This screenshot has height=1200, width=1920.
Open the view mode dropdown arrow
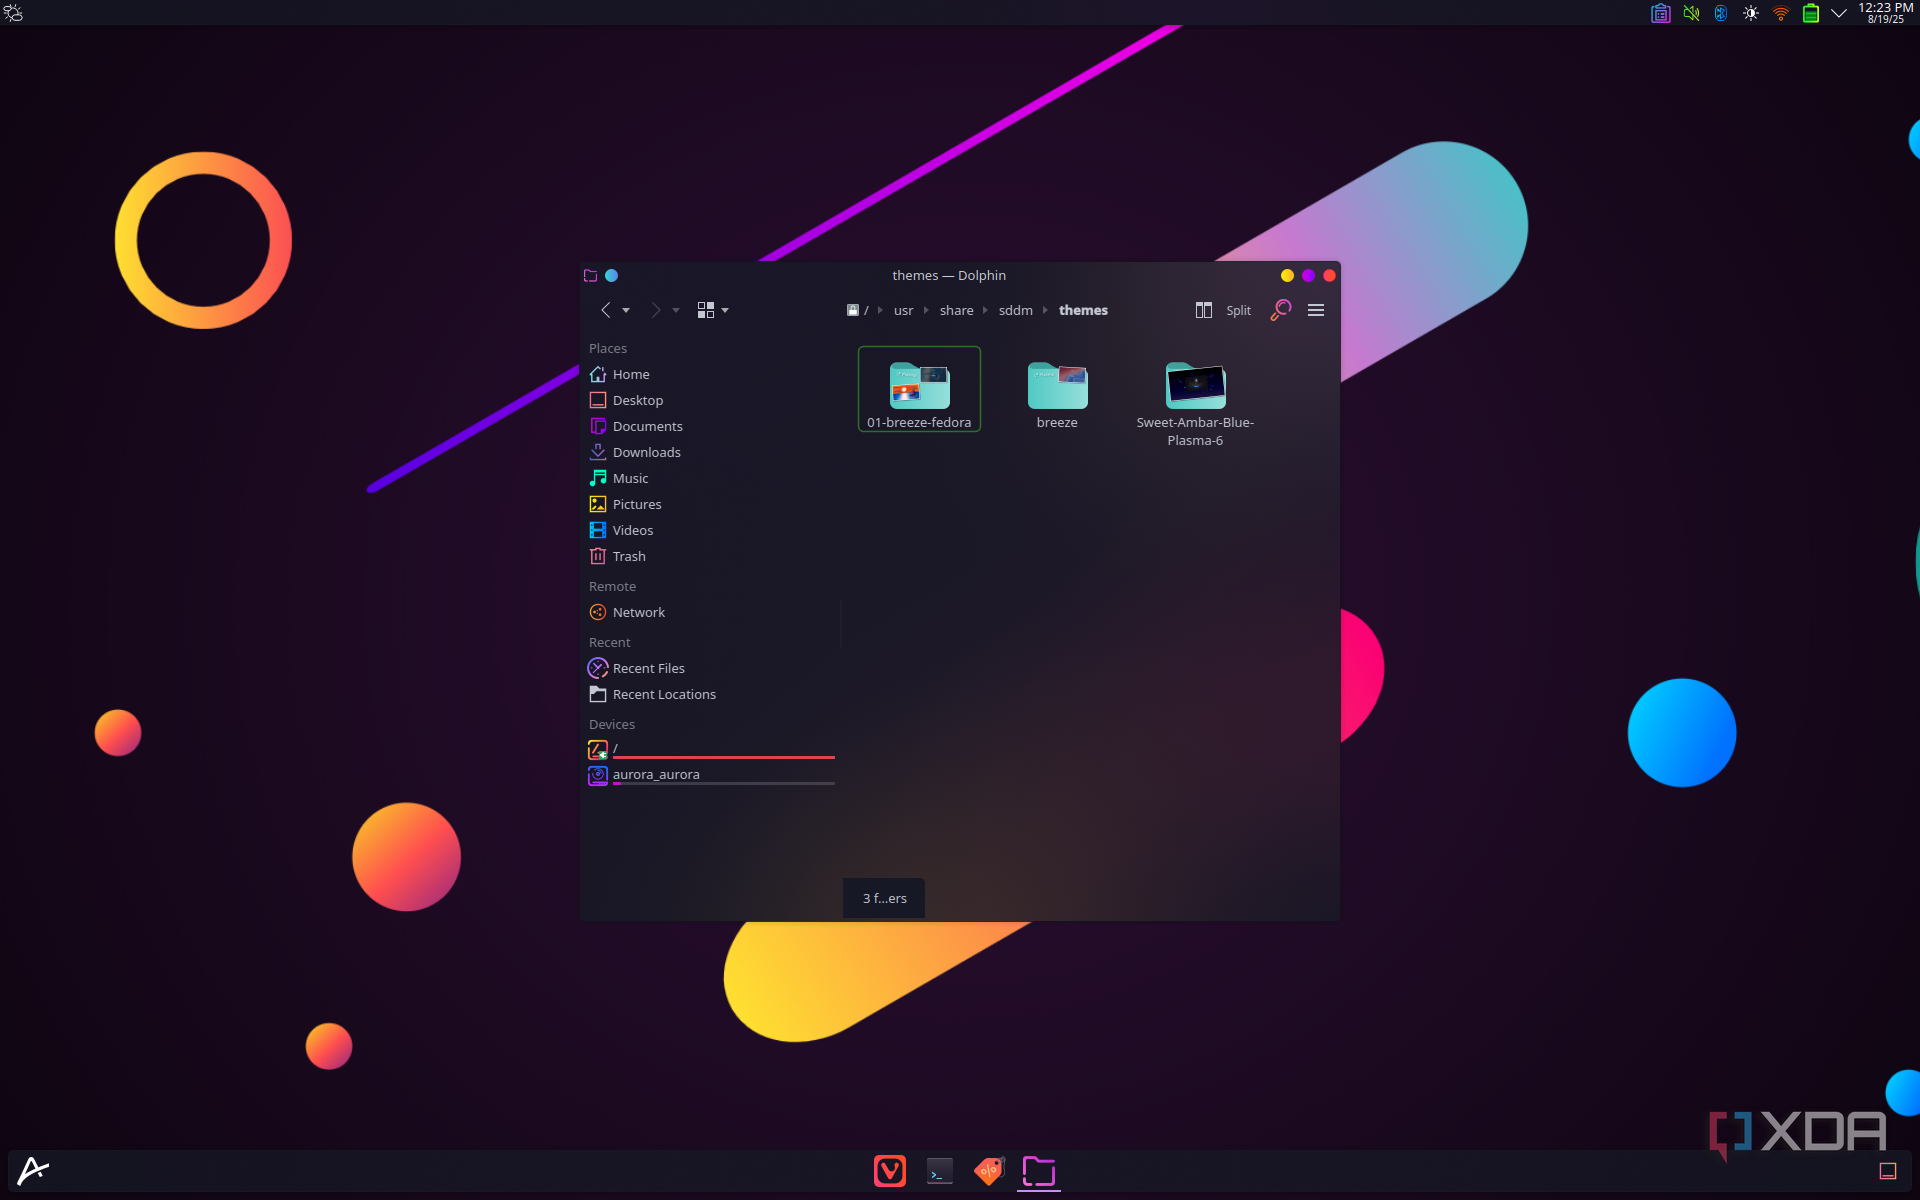click(725, 311)
